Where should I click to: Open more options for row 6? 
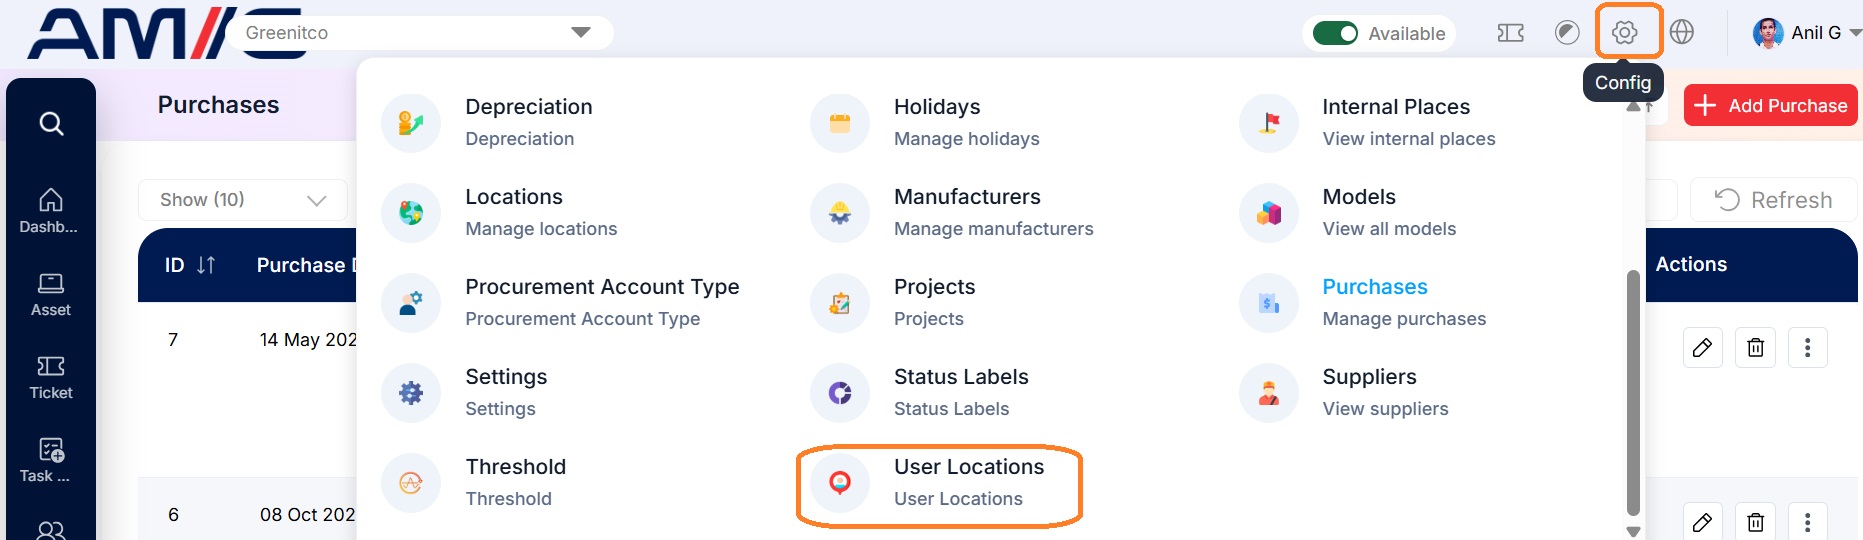[x=1807, y=522]
